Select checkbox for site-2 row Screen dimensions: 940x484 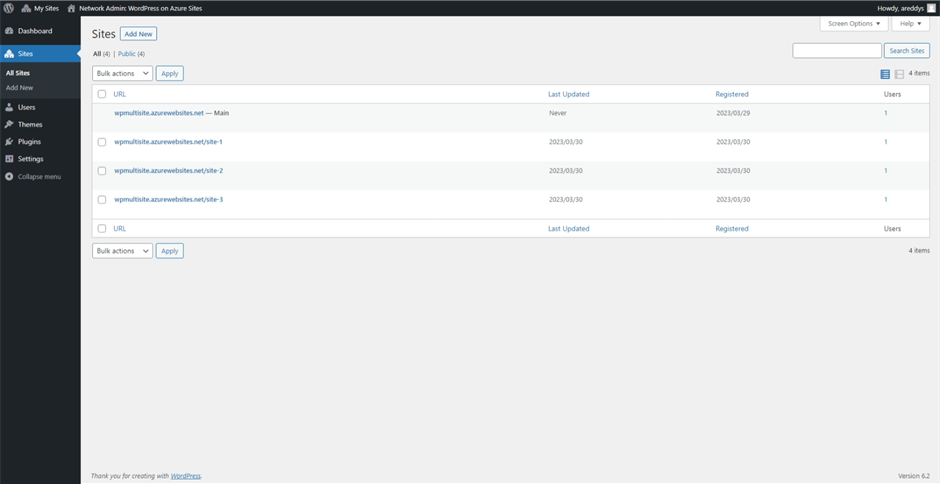[x=102, y=171]
